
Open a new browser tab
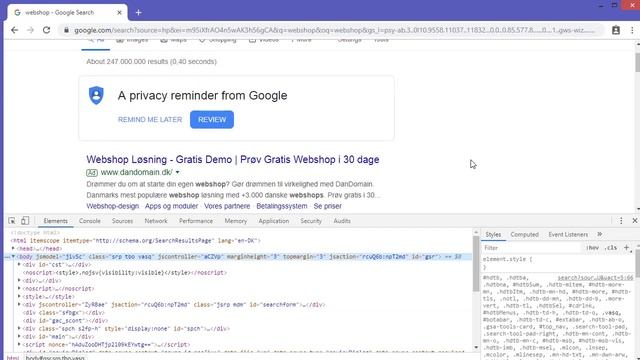click(x=138, y=13)
